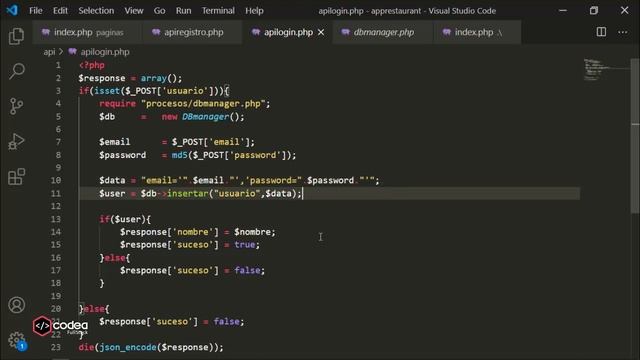The height and width of the screenshot is (360, 640).
Task: Open the Help menu
Action: (x=254, y=11)
